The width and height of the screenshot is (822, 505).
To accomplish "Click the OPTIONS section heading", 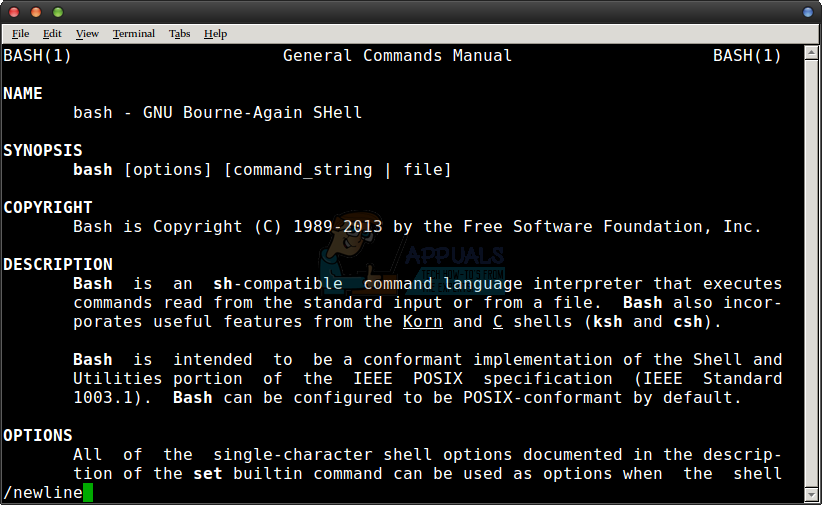I will pyautogui.click(x=38, y=435).
